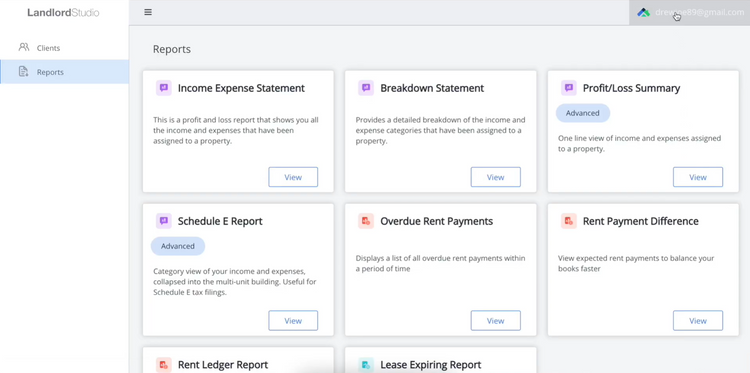Click the 'Category view of your income' description
This screenshot has width=750, height=373.
234,282
